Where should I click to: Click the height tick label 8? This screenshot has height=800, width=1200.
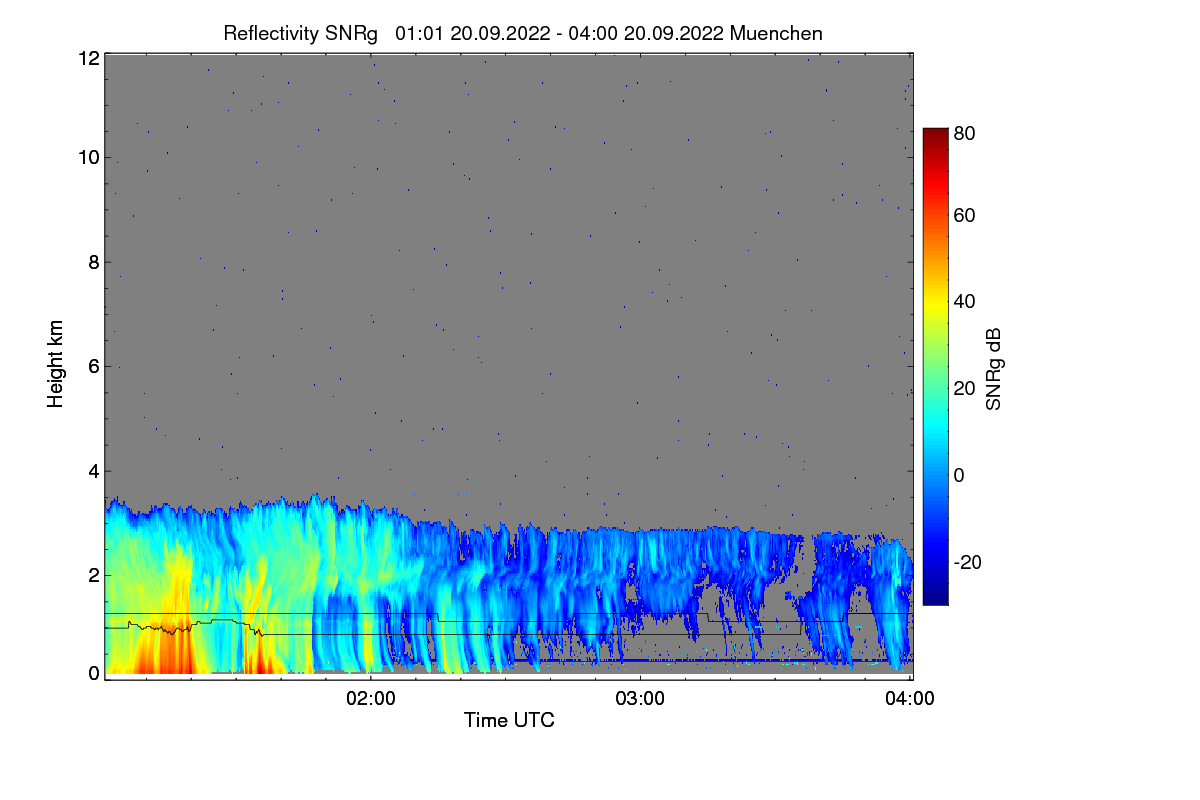pos(93,263)
